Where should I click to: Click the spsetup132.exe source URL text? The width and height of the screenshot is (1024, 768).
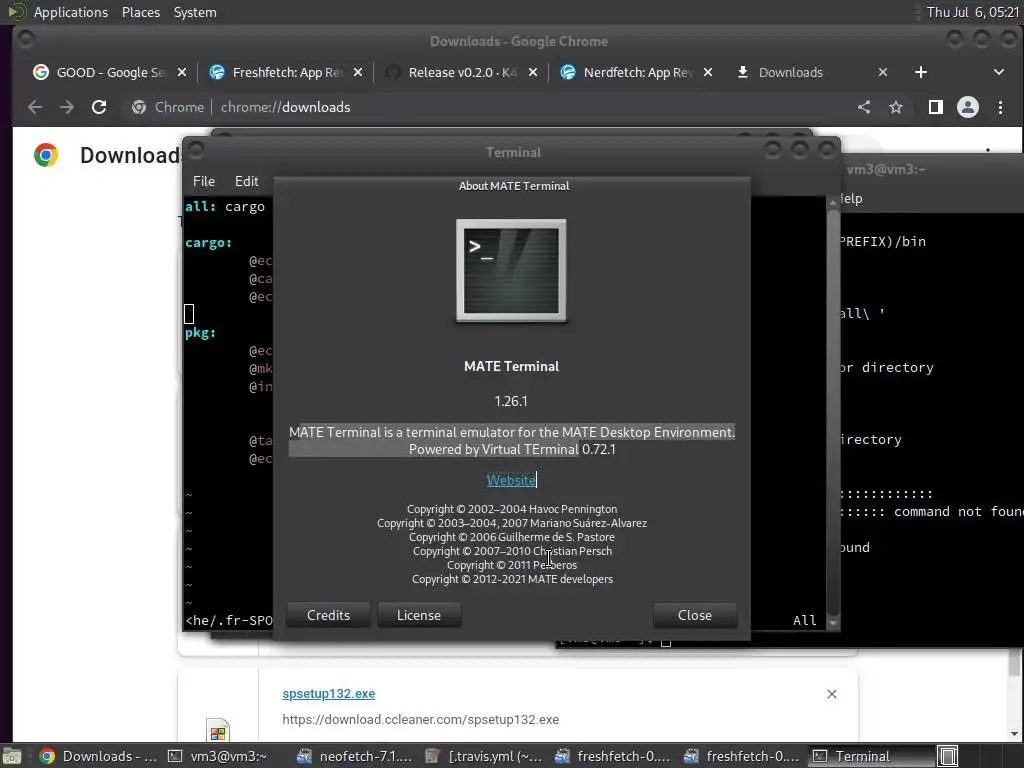[x=421, y=719]
